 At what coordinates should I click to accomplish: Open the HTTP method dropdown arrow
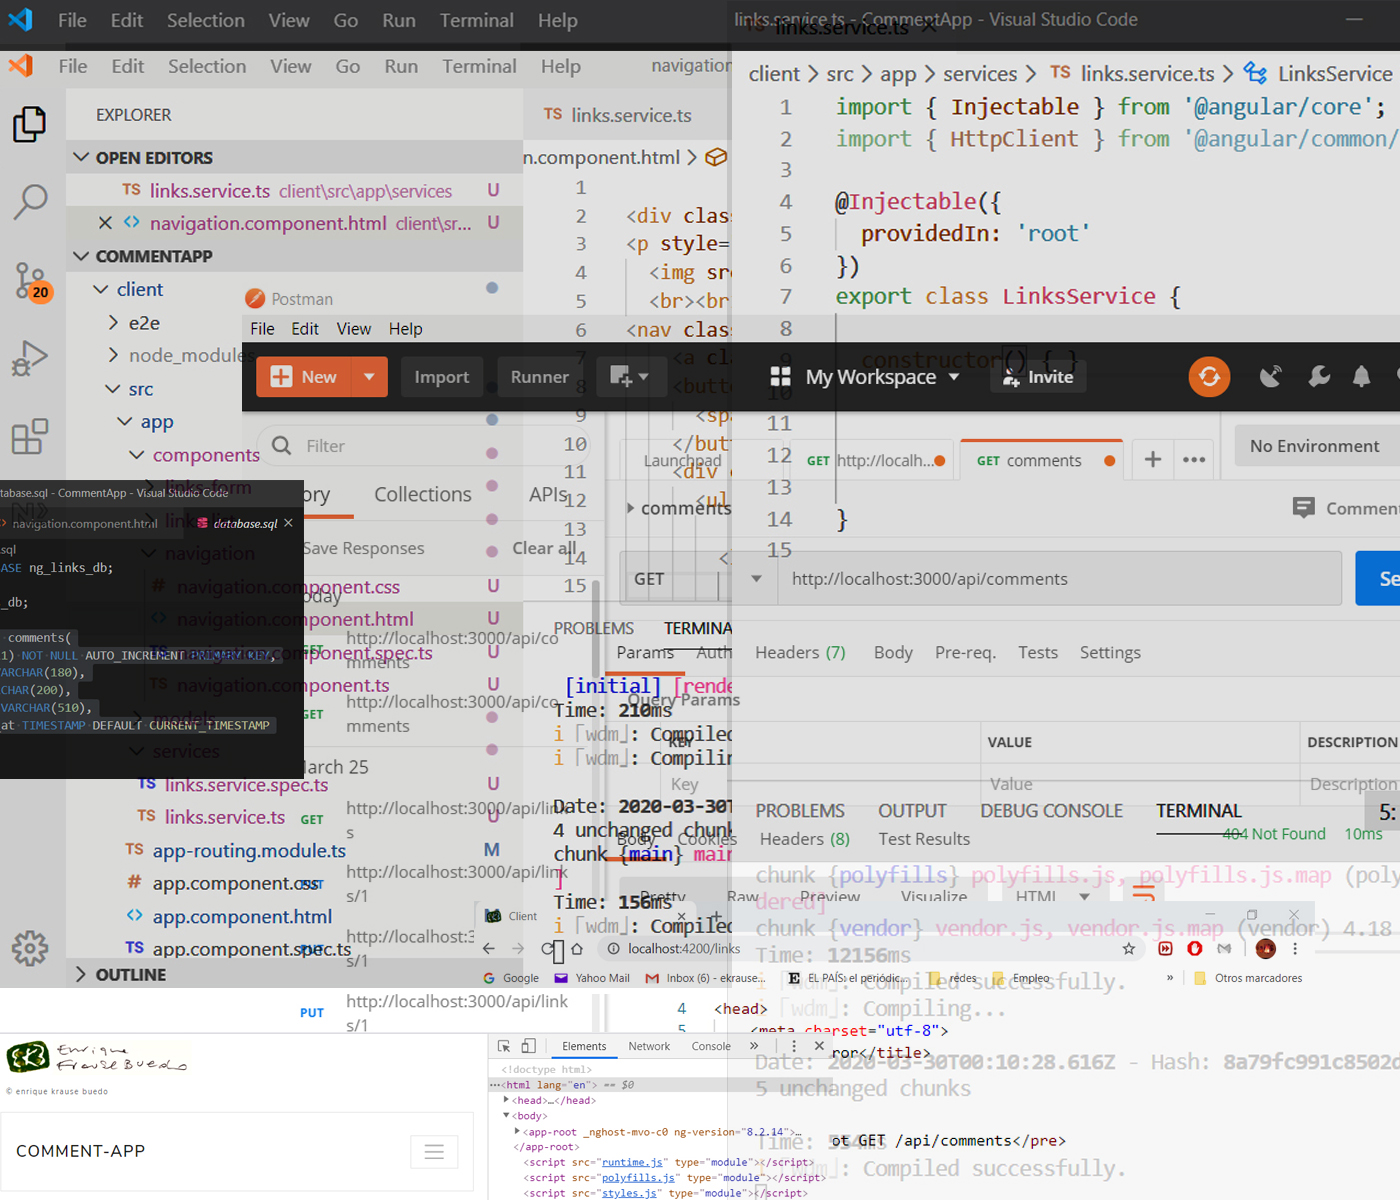coord(756,579)
